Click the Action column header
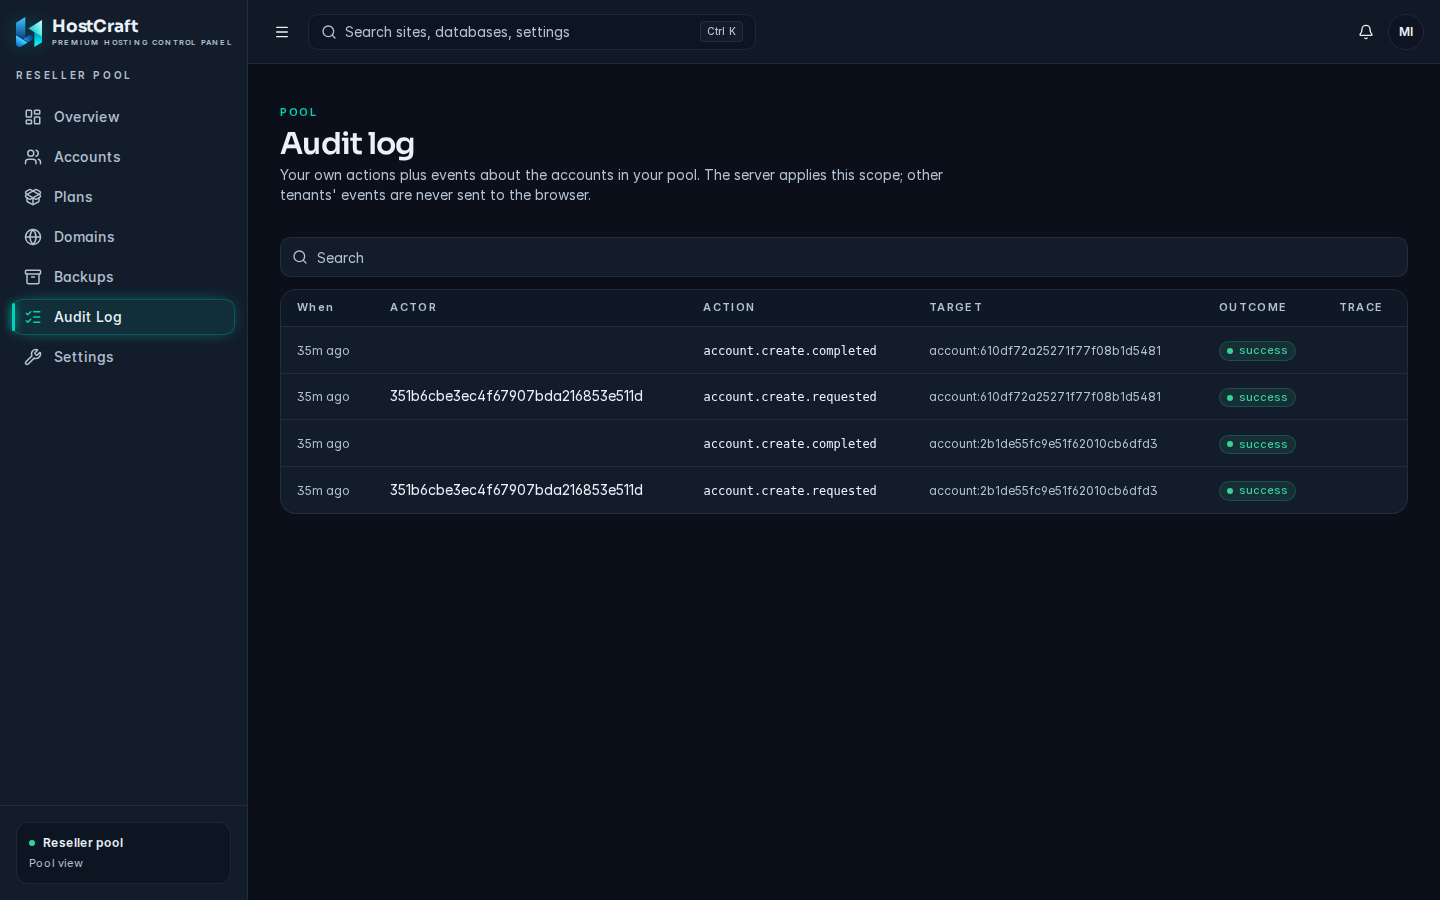Viewport: 1440px width, 900px height. tap(729, 307)
